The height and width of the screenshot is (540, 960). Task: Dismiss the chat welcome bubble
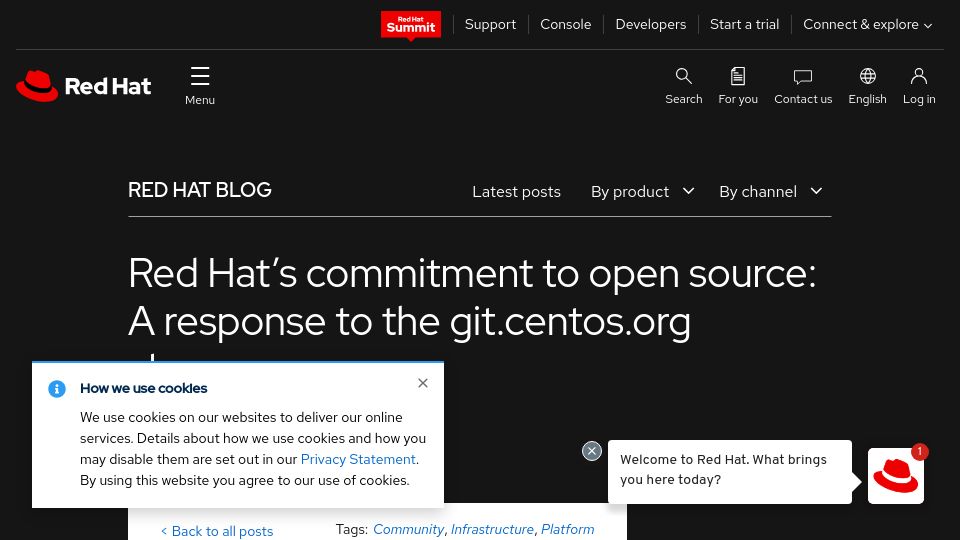coord(591,451)
